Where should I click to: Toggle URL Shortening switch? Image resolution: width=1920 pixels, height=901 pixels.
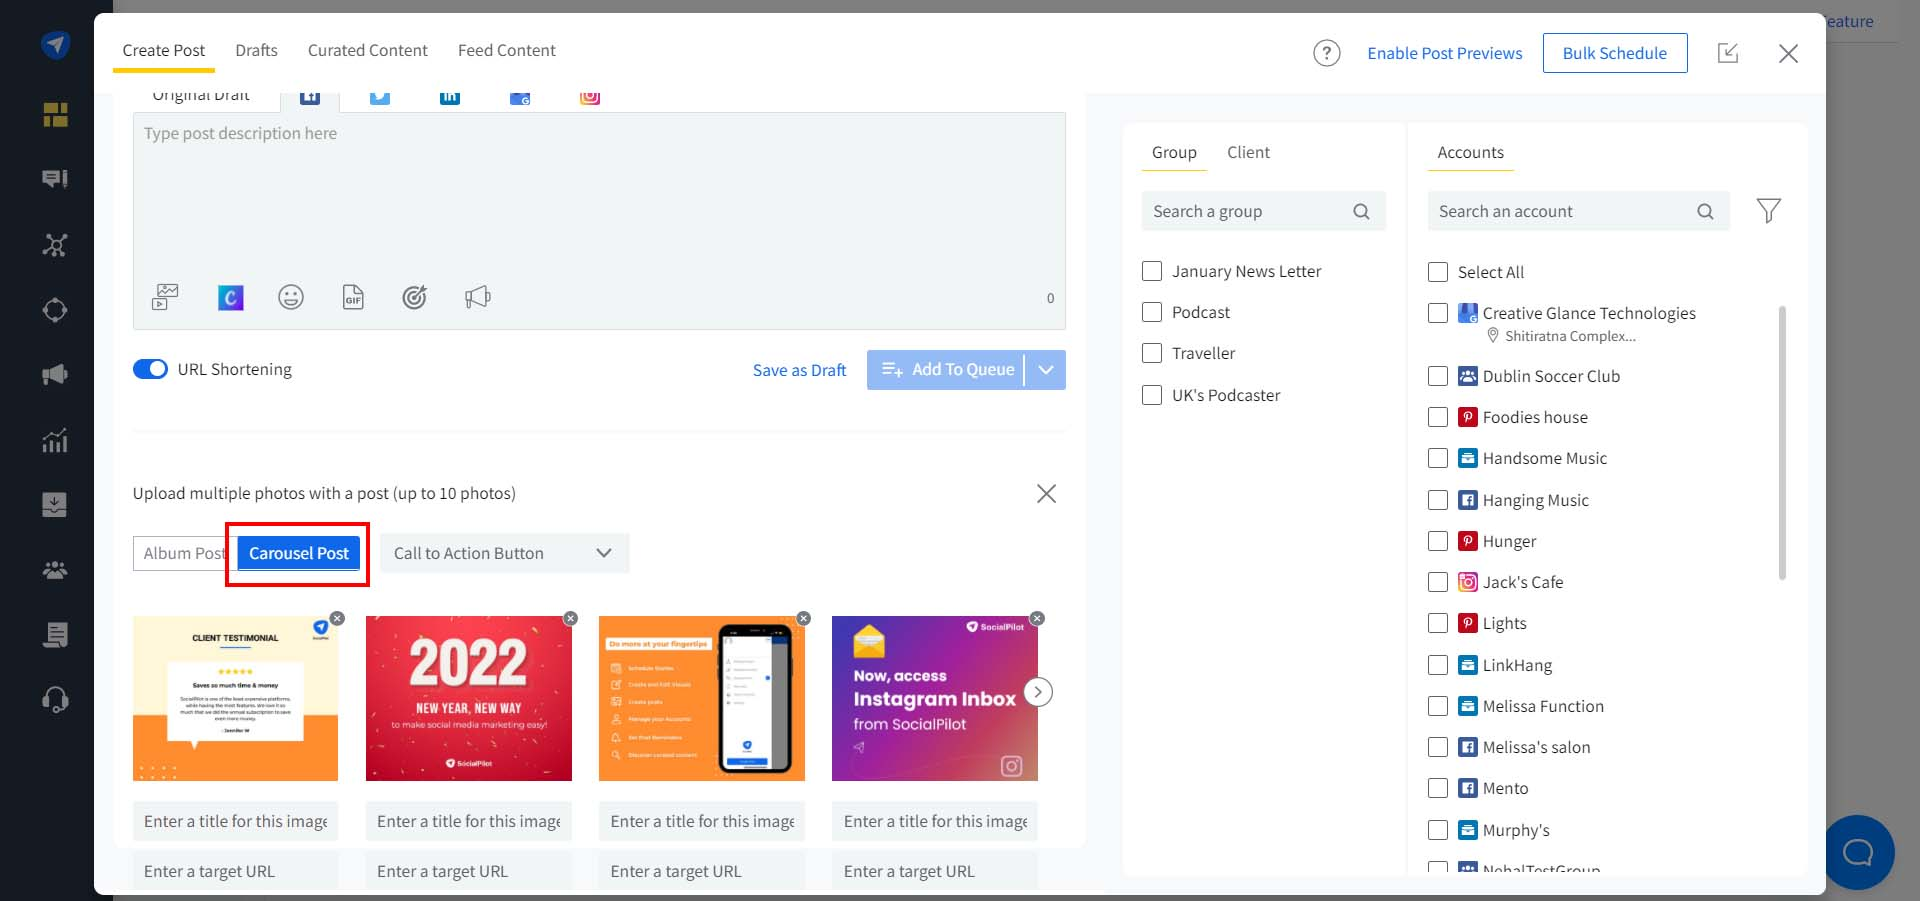[150, 369]
